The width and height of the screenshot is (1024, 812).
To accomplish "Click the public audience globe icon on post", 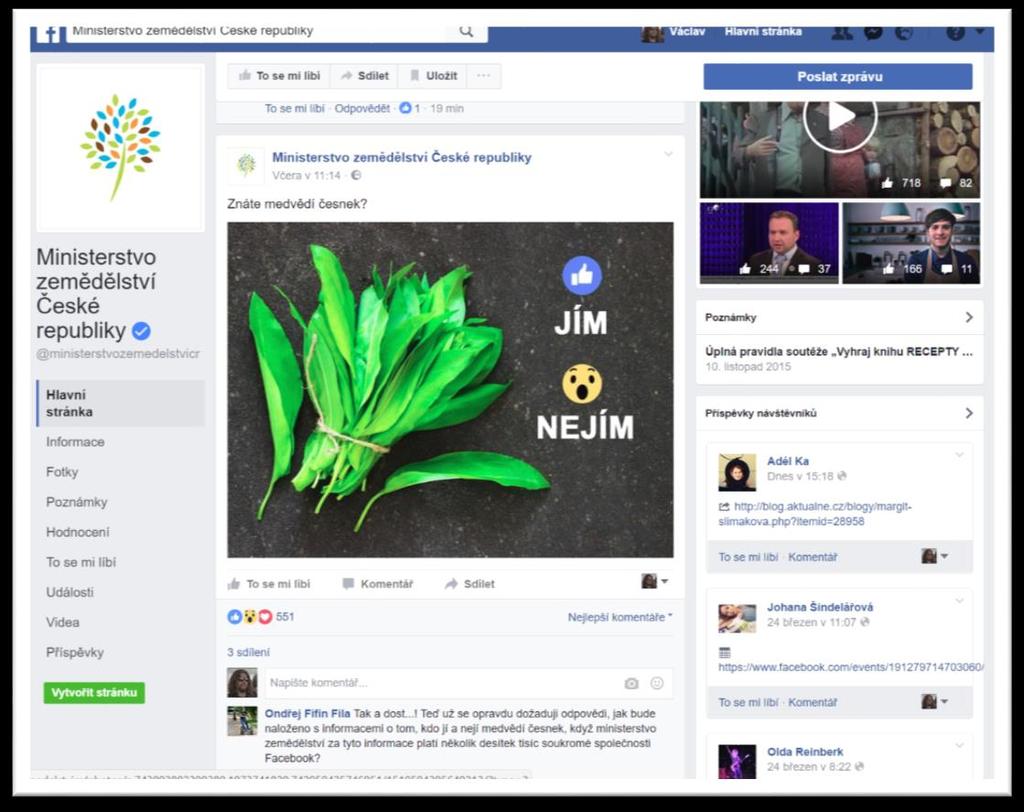I will [356, 175].
